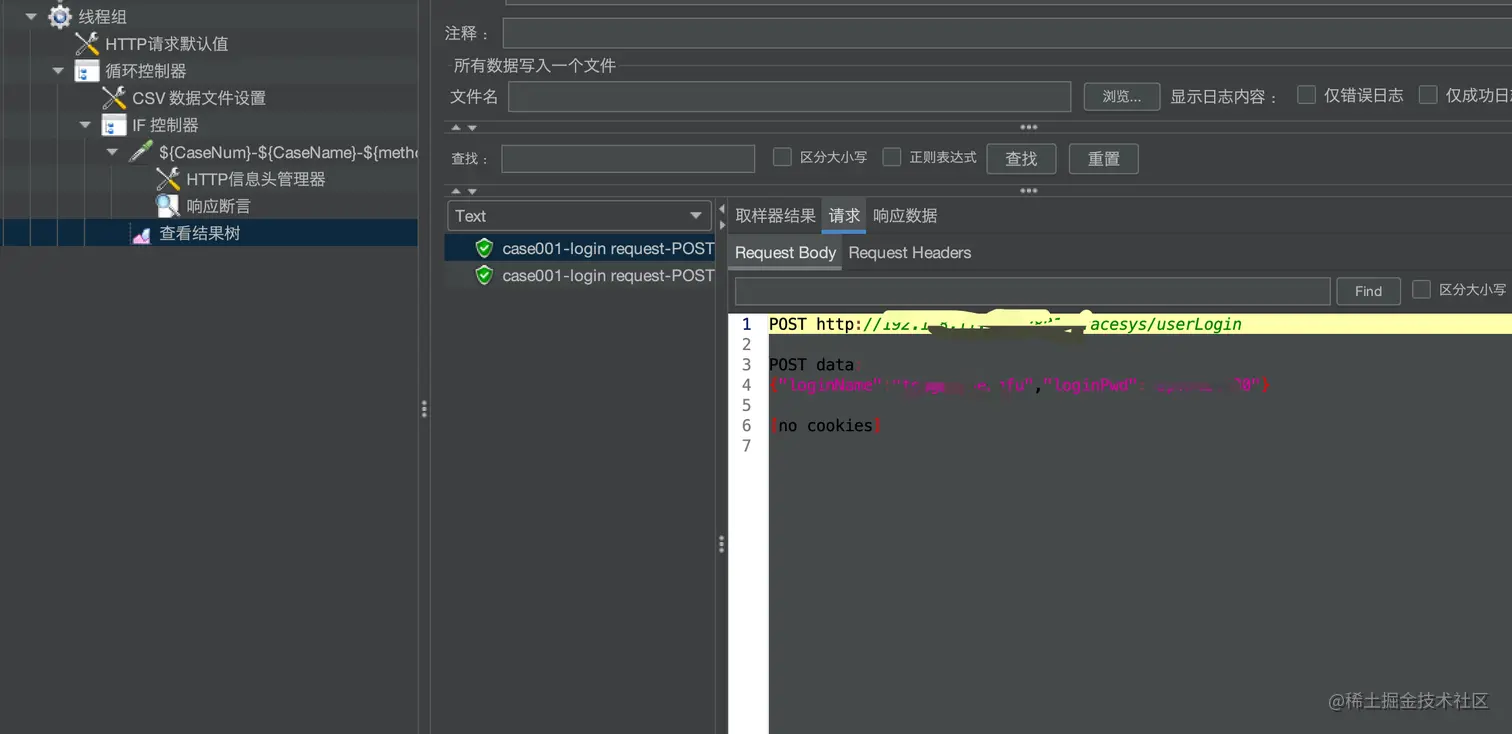
Task: Click the 所有数据写入一个文件 label
Action: click(535, 66)
